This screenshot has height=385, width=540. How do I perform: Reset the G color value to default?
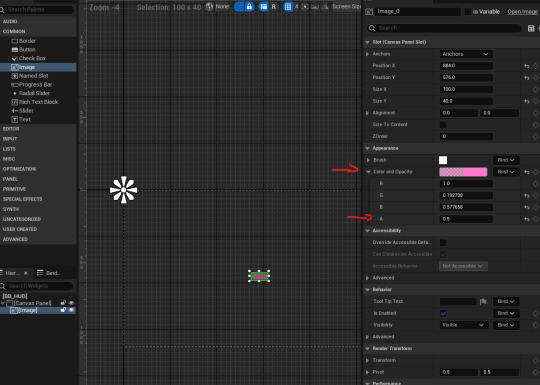[x=527, y=196]
